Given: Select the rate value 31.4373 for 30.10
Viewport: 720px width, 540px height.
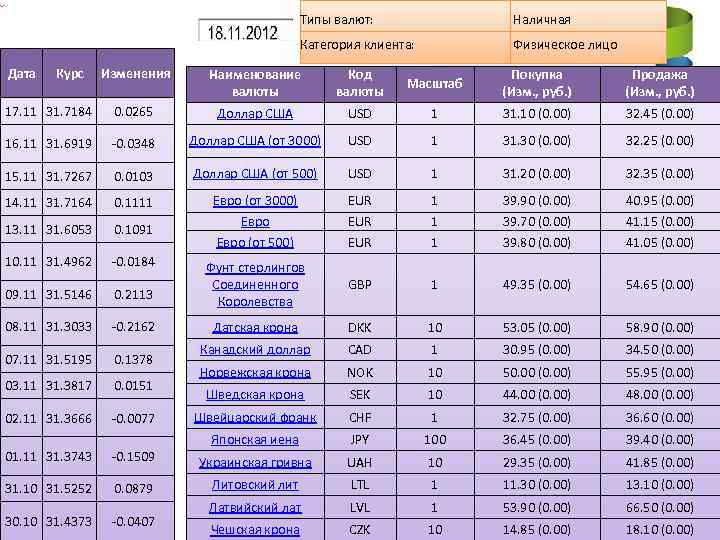Looking at the screenshot, I should [69, 521].
